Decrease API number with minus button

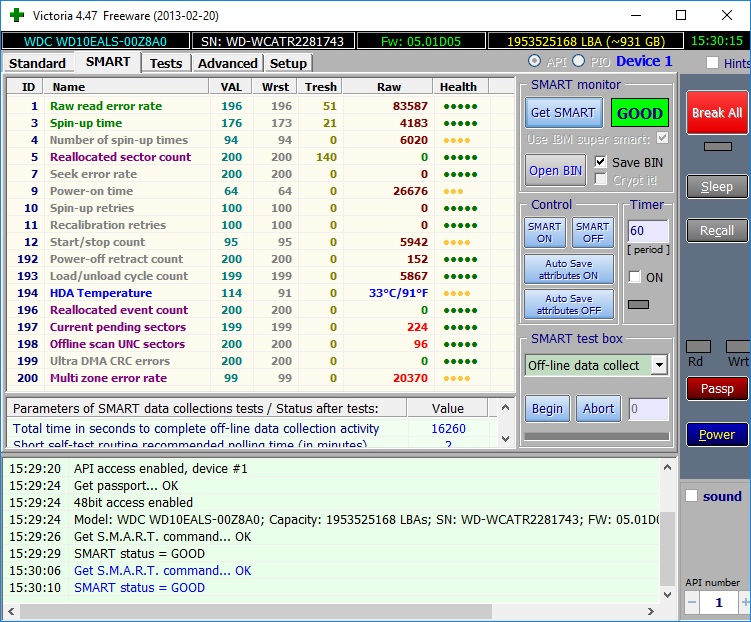[x=692, y=602]
